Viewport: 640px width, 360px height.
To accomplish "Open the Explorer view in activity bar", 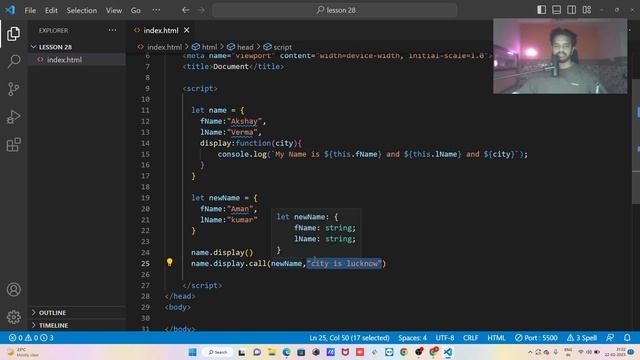I will tap(13, 34).
